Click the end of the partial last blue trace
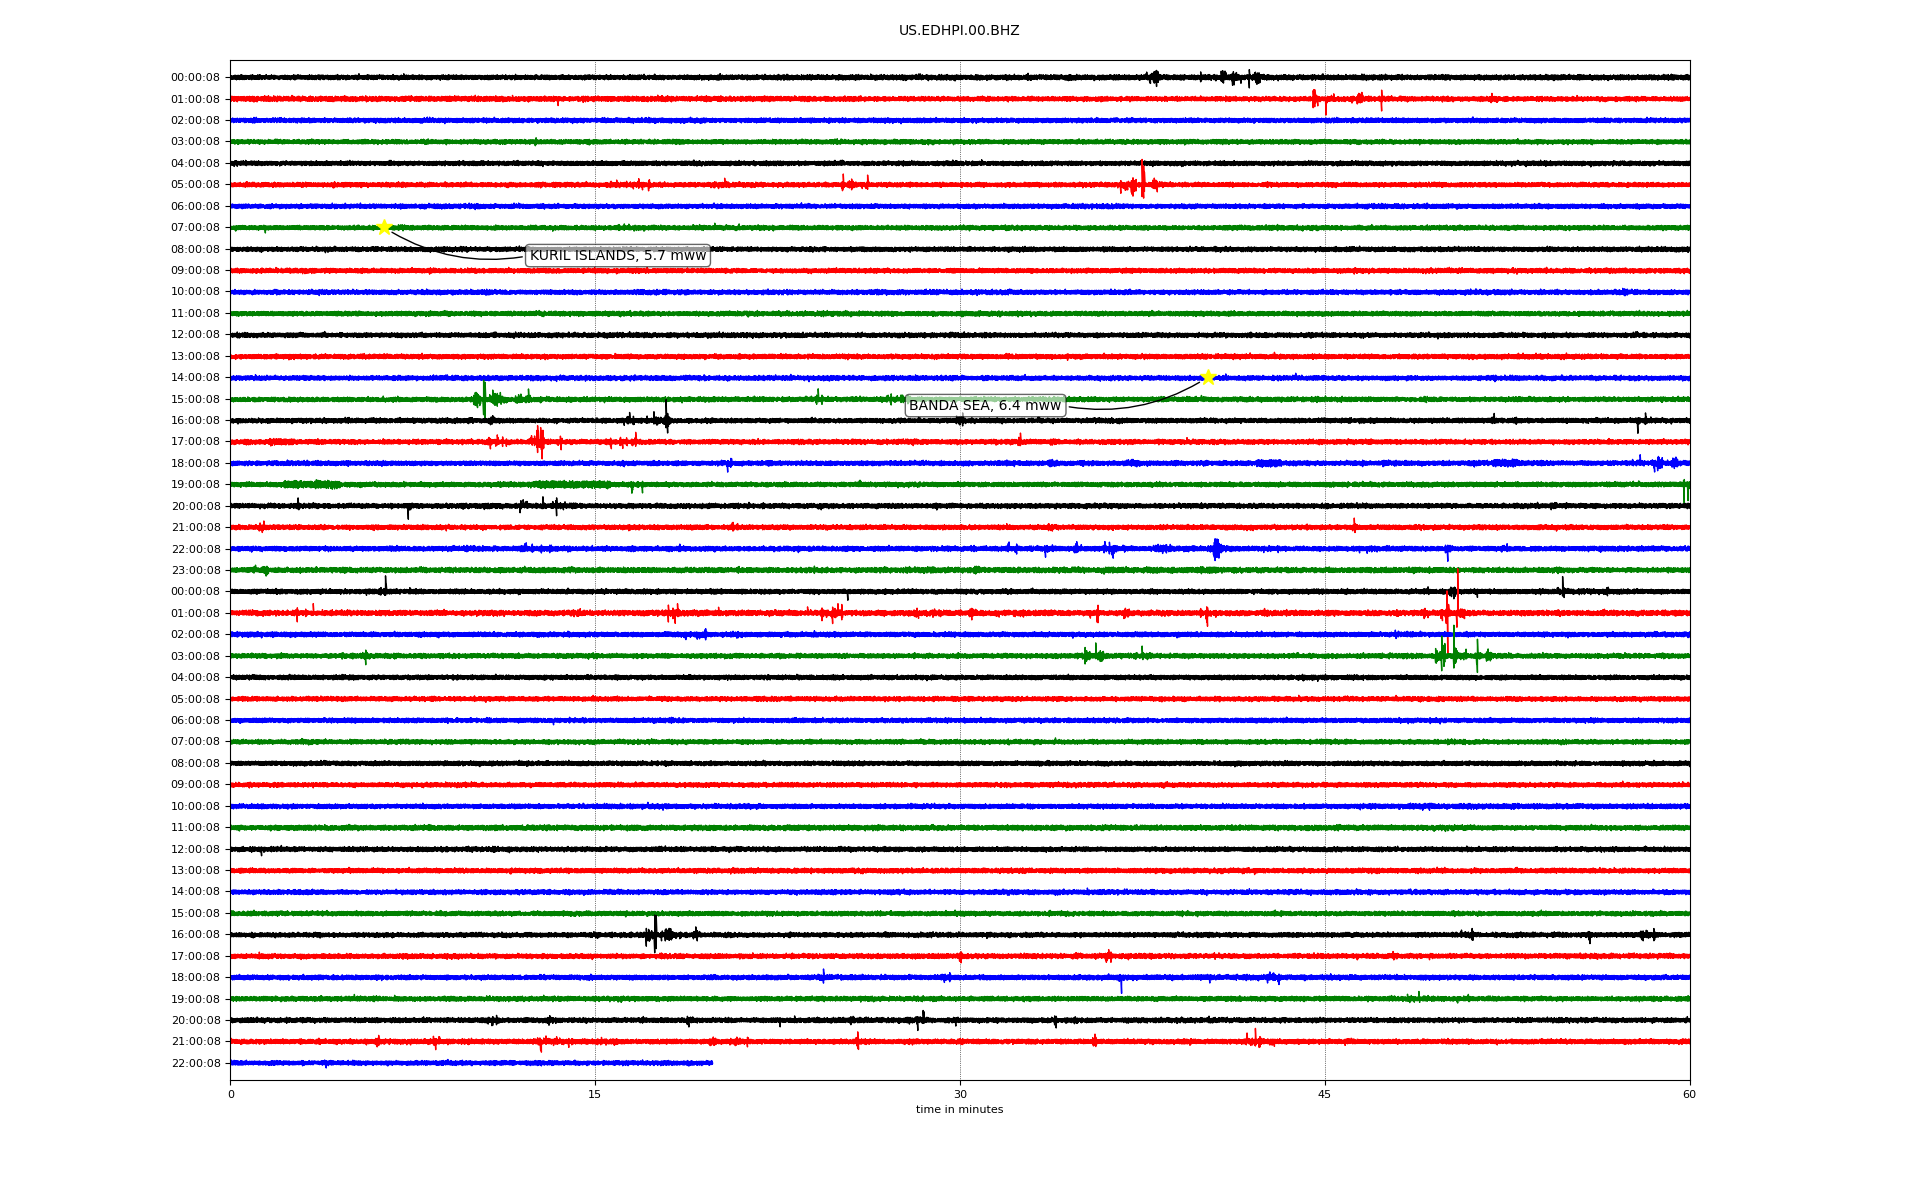The height and width of the screenshot is (1200, 1920). click(711, 1063)
